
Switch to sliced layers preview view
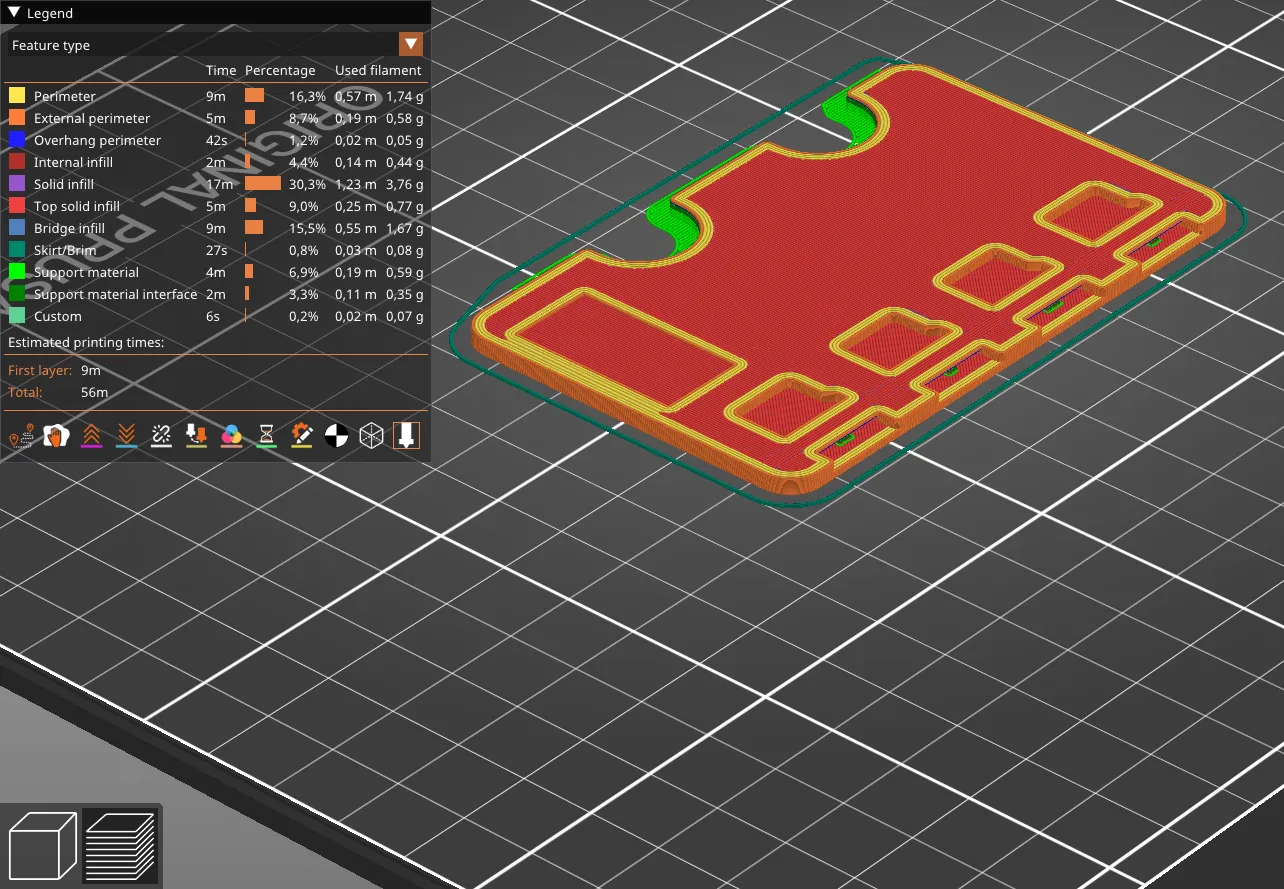pyautogui.click(x=120, y=846)
